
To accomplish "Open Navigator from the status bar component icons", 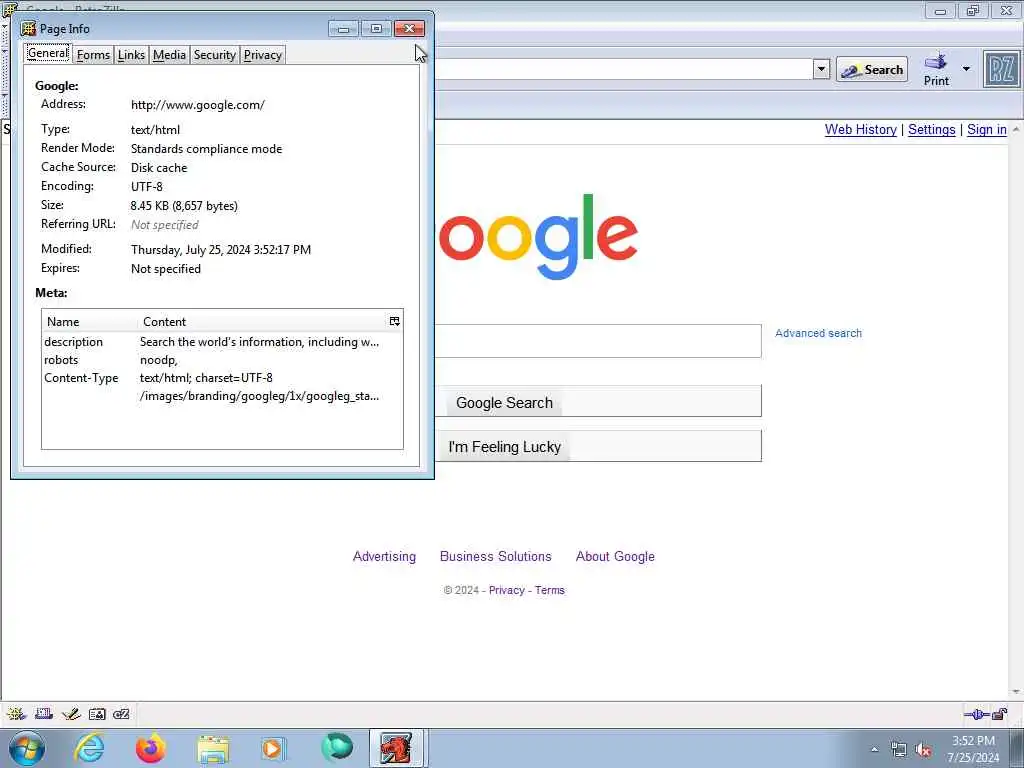I will (x=16, y=714).
